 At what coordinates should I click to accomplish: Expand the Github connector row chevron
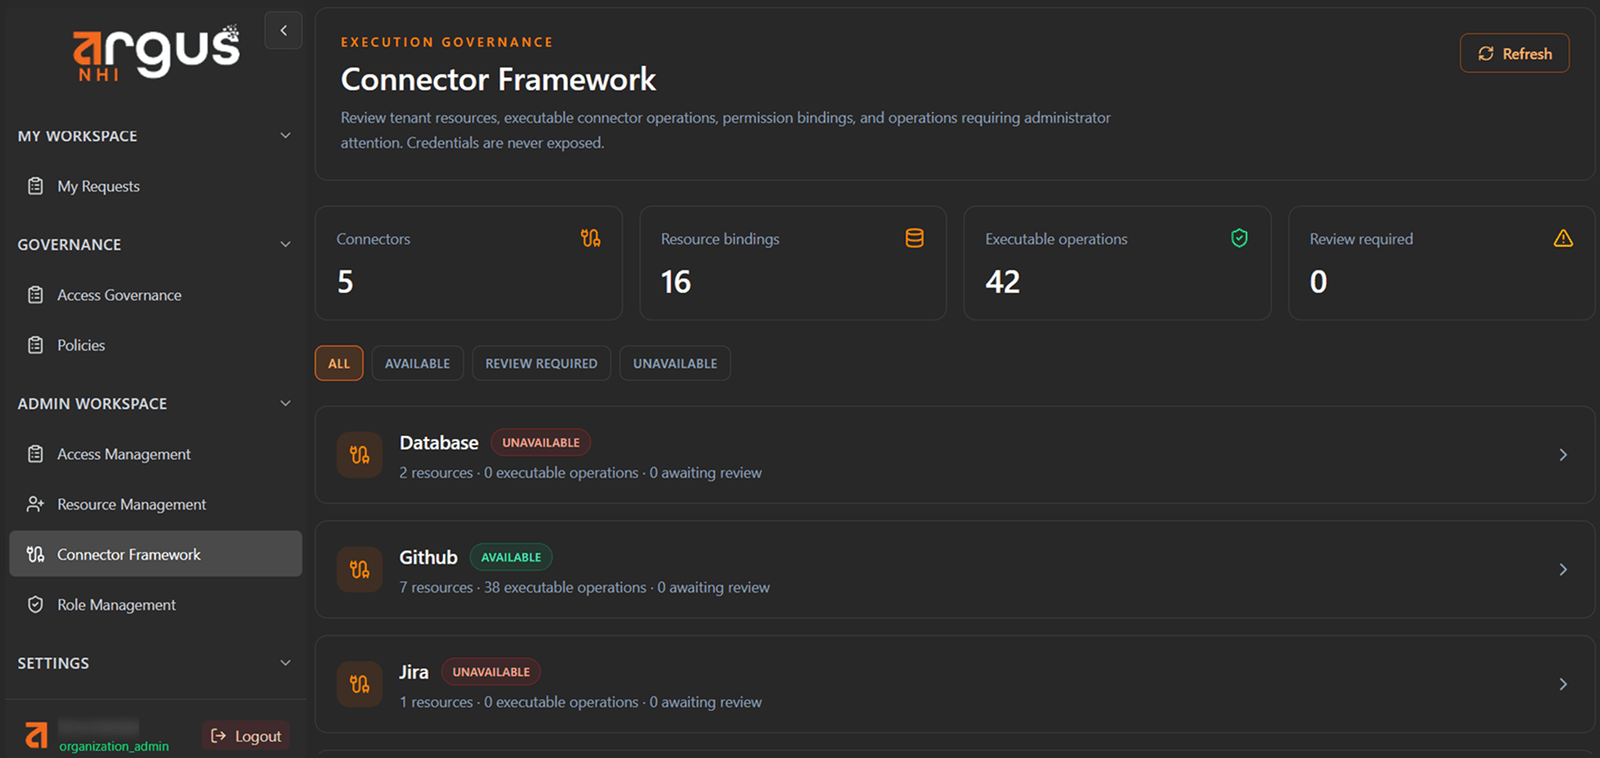(x=1563, y=570)
